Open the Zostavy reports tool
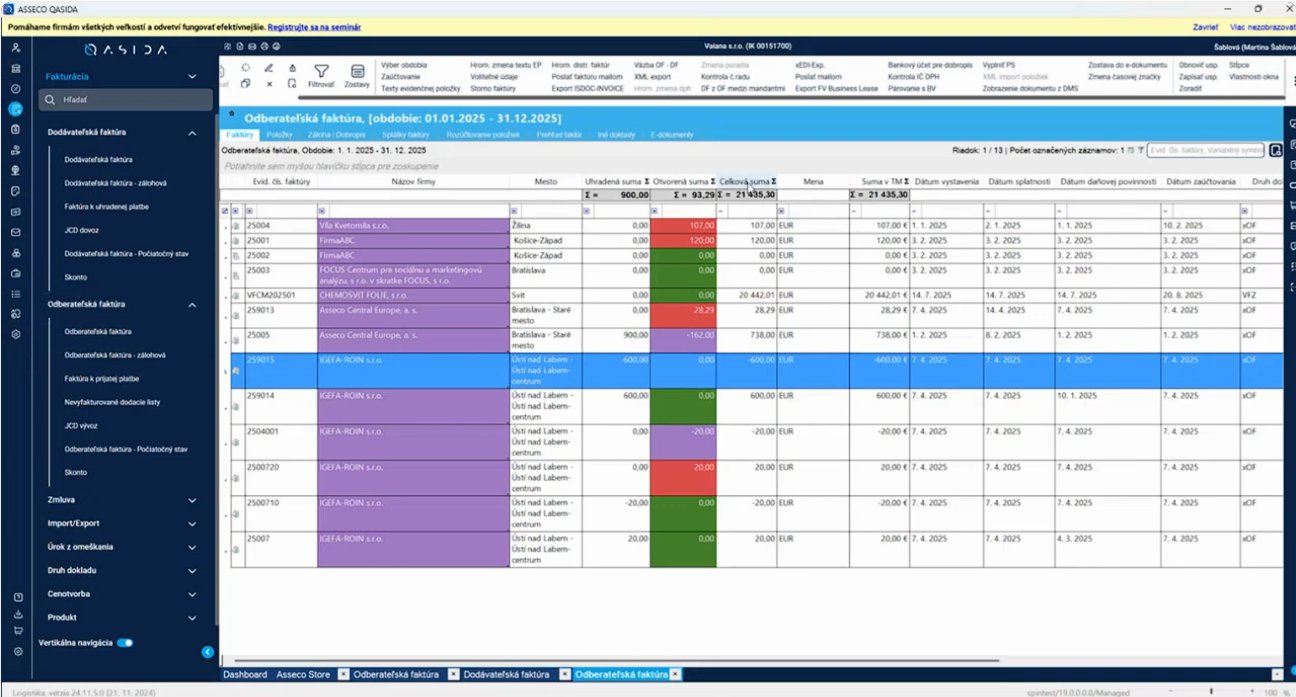This screenshot has height=697, width=1296. click(357, 76)
